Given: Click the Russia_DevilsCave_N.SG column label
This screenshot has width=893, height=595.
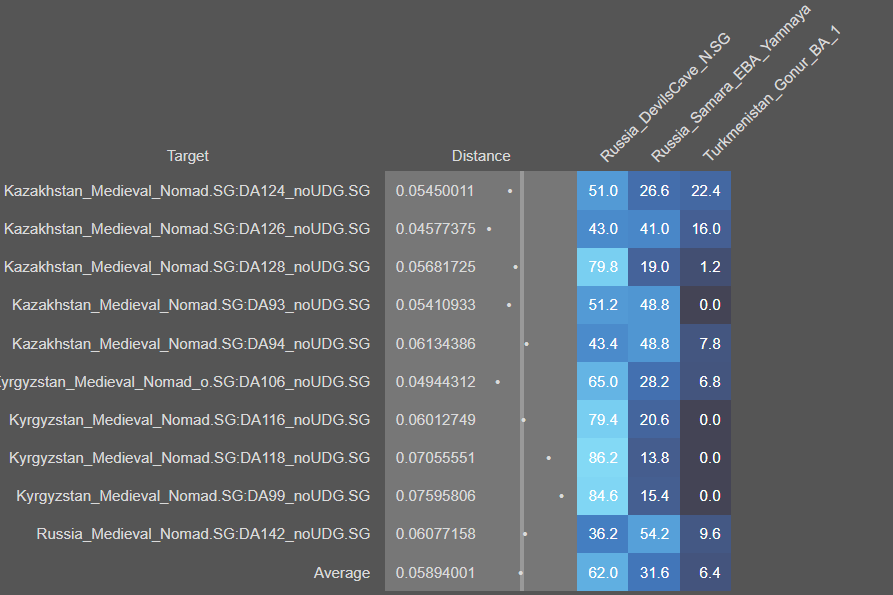Looking at the screenshot, I should click(665, 97).
